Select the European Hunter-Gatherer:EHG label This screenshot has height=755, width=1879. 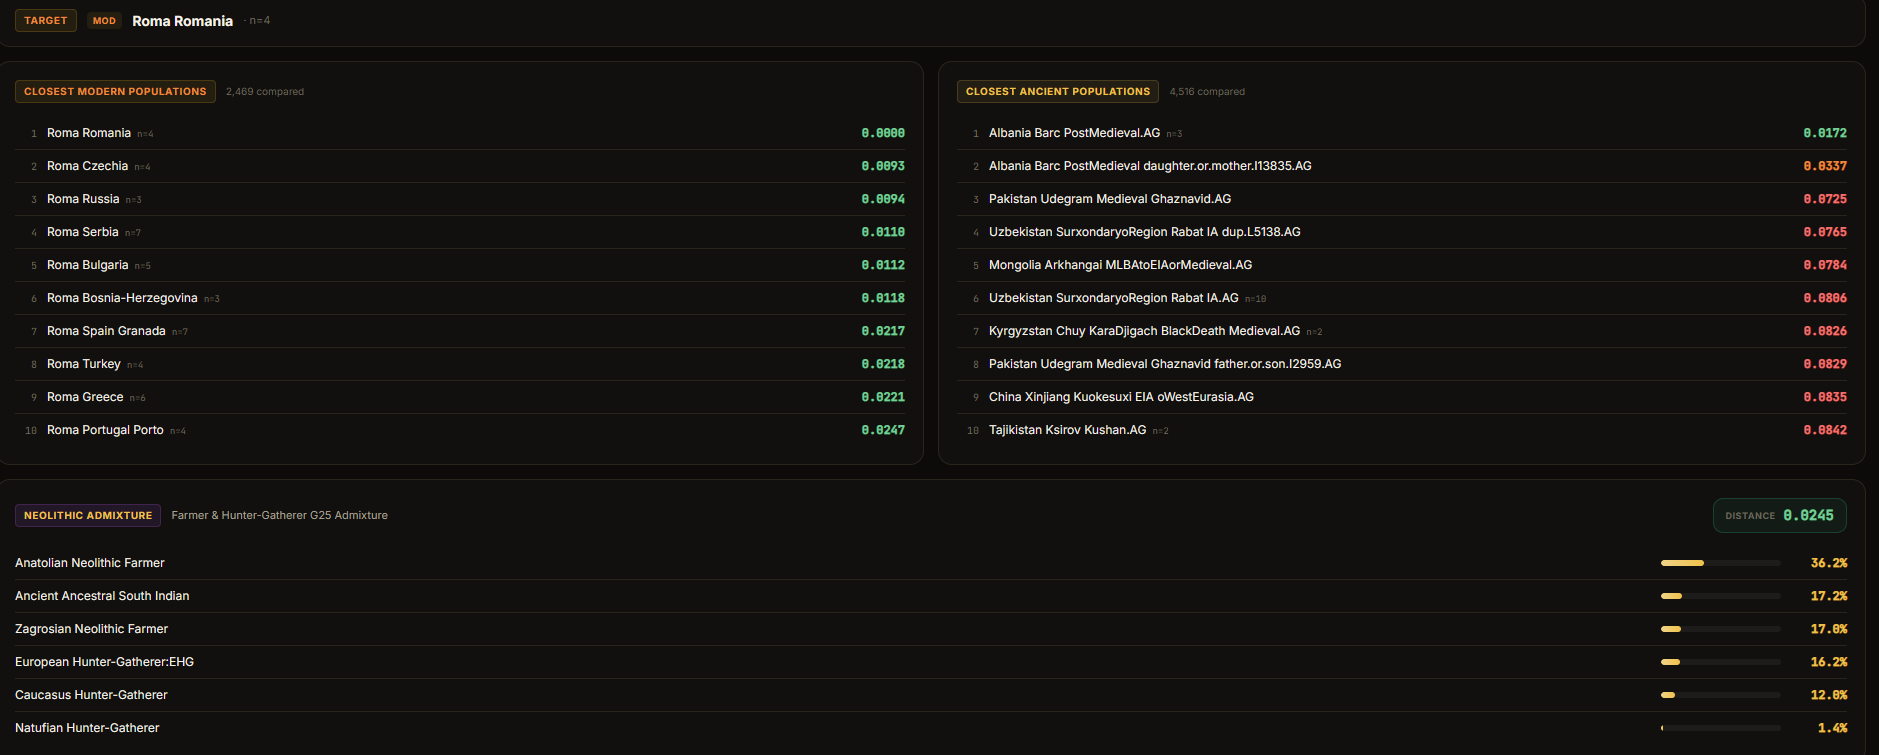(x=105, y=662)
